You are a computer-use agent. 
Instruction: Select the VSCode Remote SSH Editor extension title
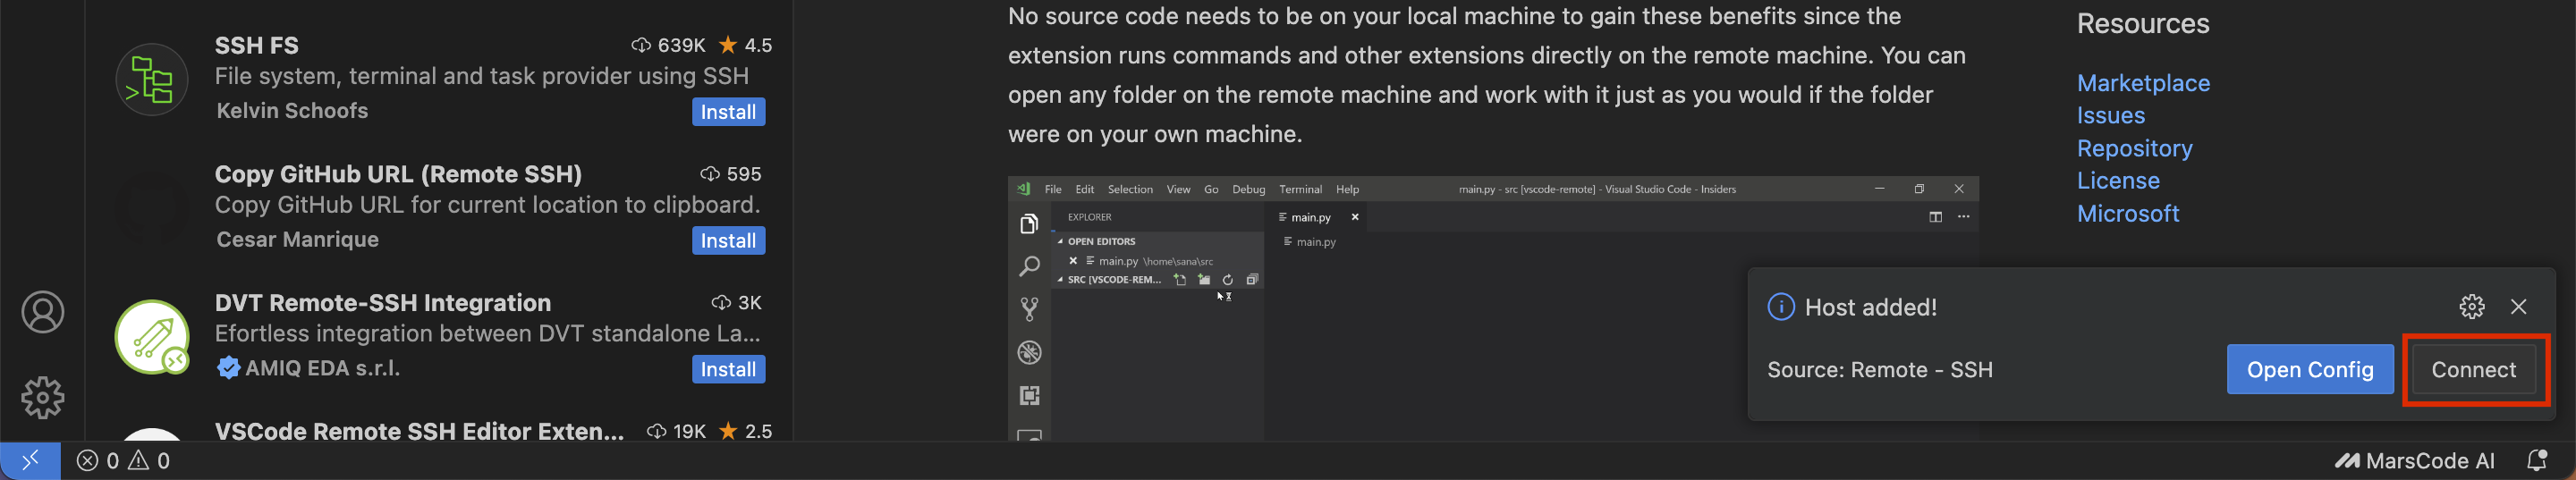coord(419,431)
